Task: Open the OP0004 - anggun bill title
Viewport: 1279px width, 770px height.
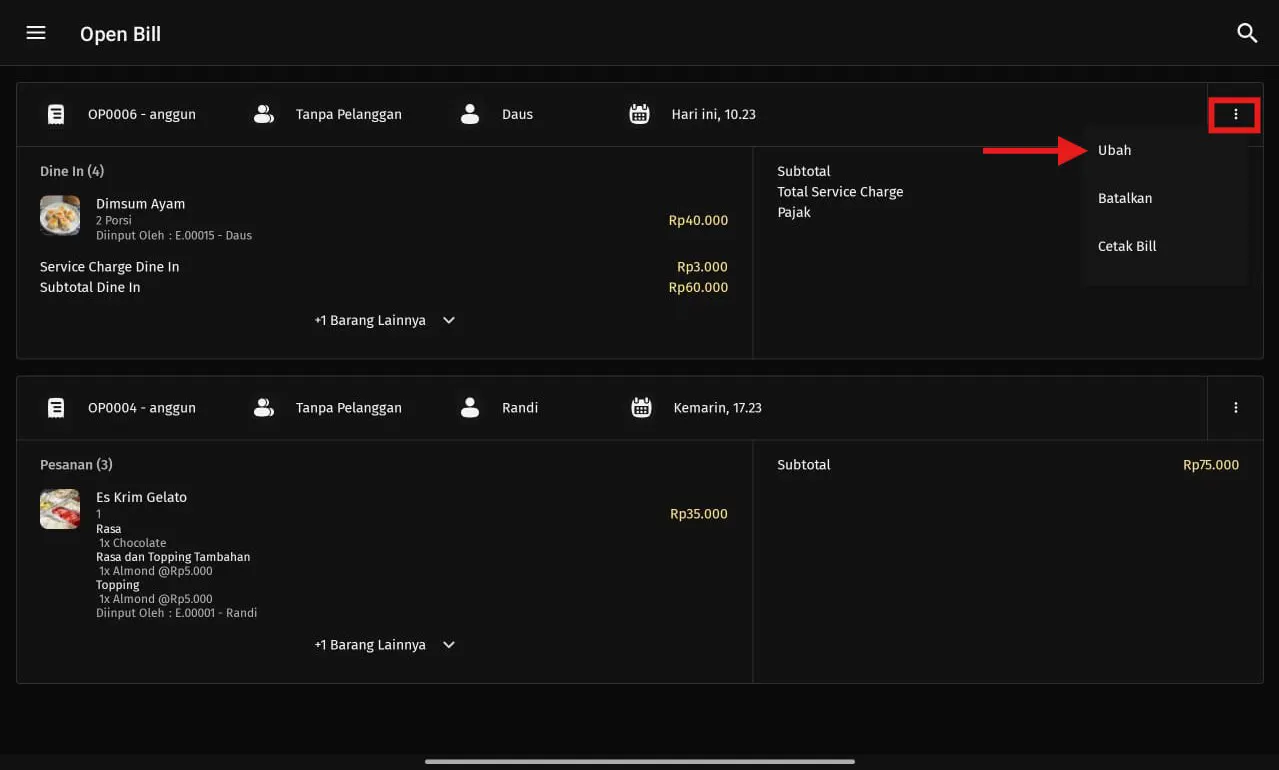Action: pyautogui.click(x=142, y=408)
